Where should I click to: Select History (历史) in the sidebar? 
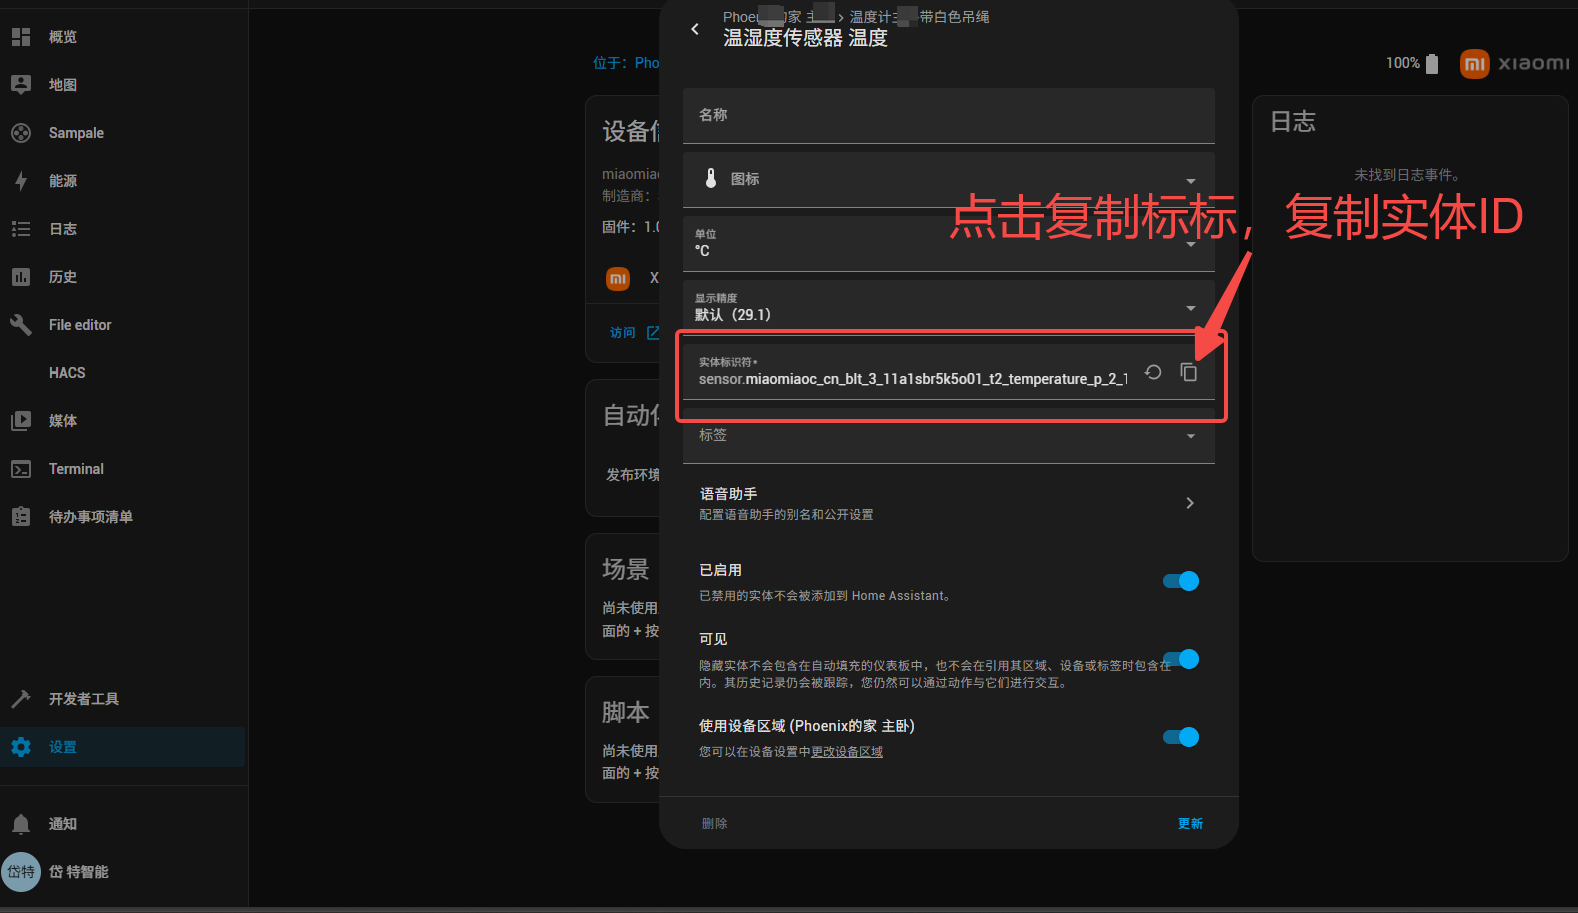point(62,277)
